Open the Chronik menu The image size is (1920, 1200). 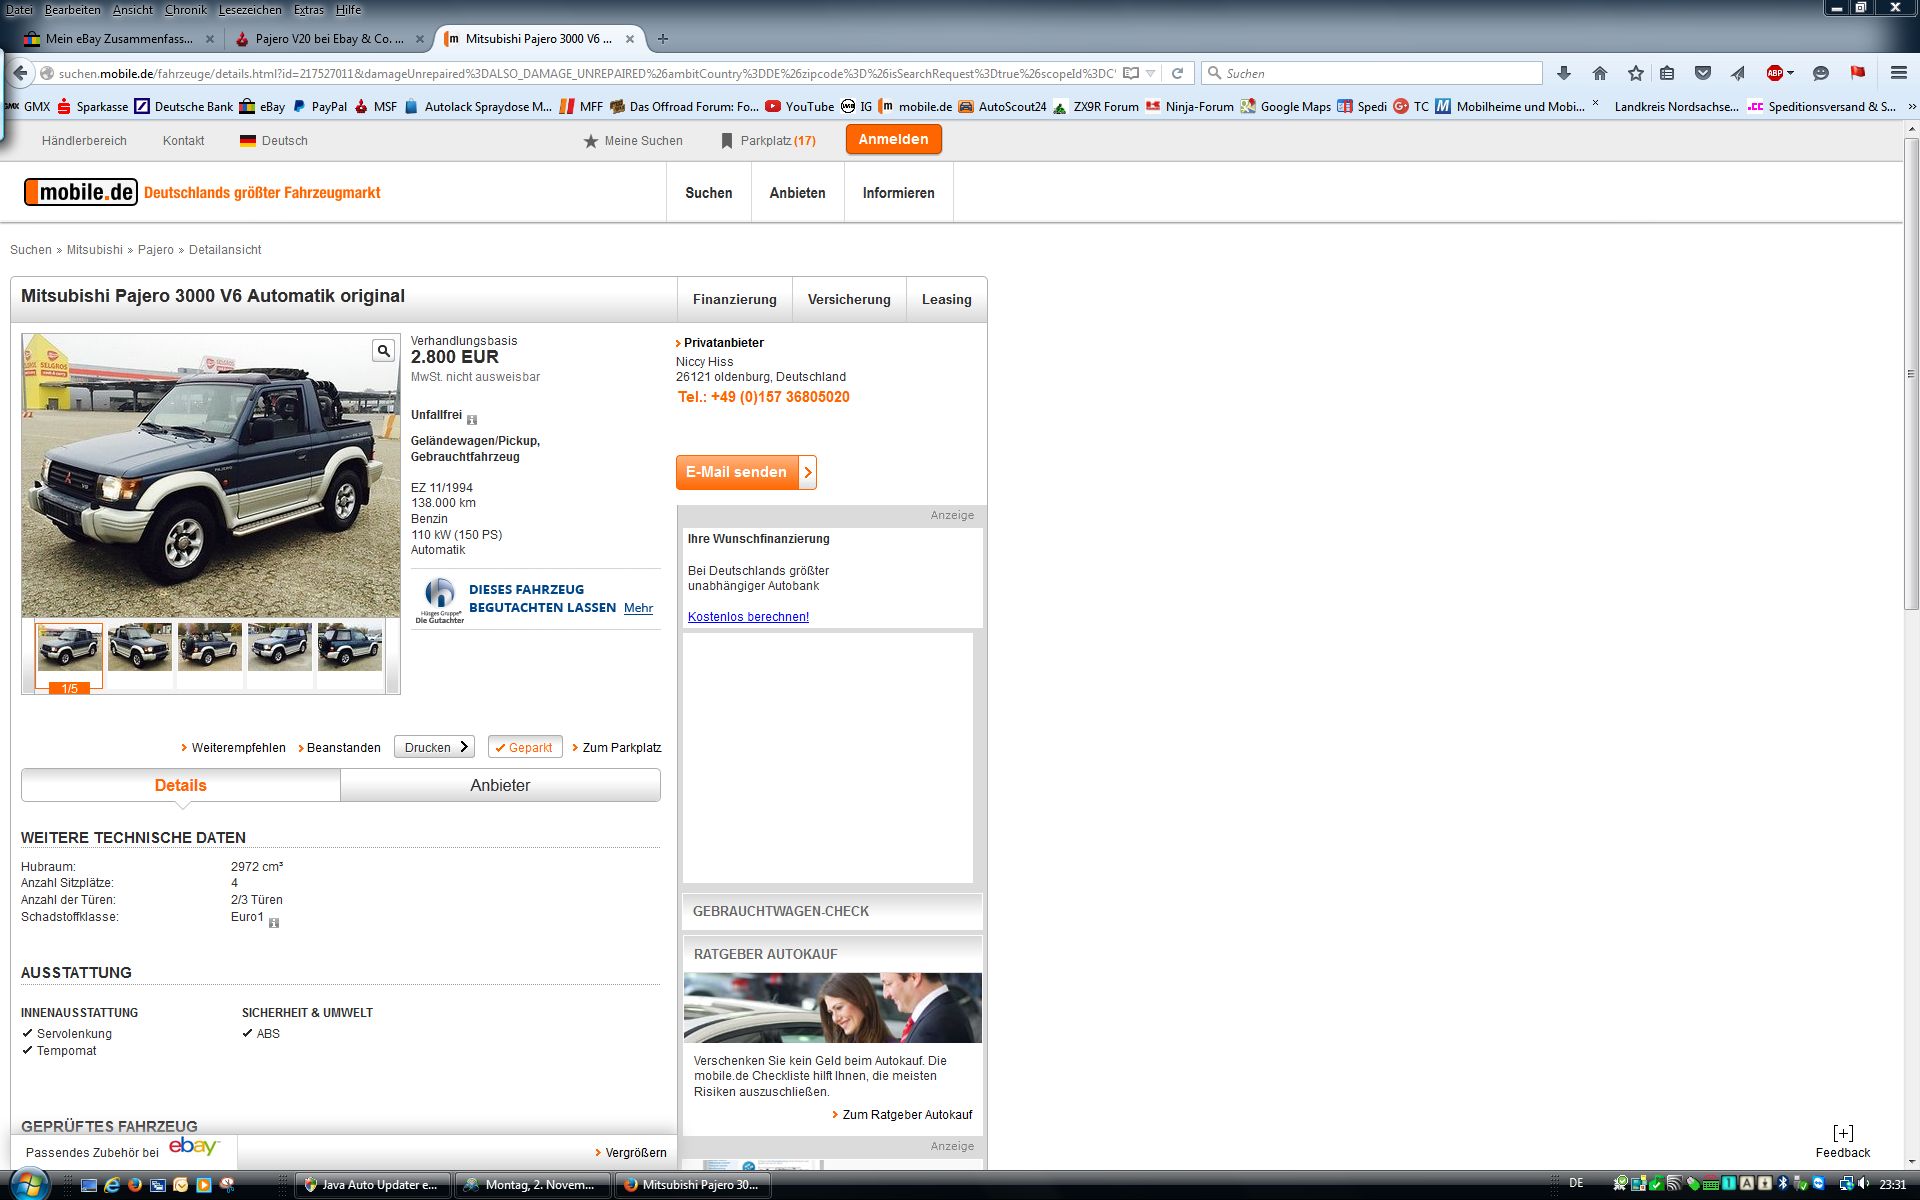pos(185,9)
